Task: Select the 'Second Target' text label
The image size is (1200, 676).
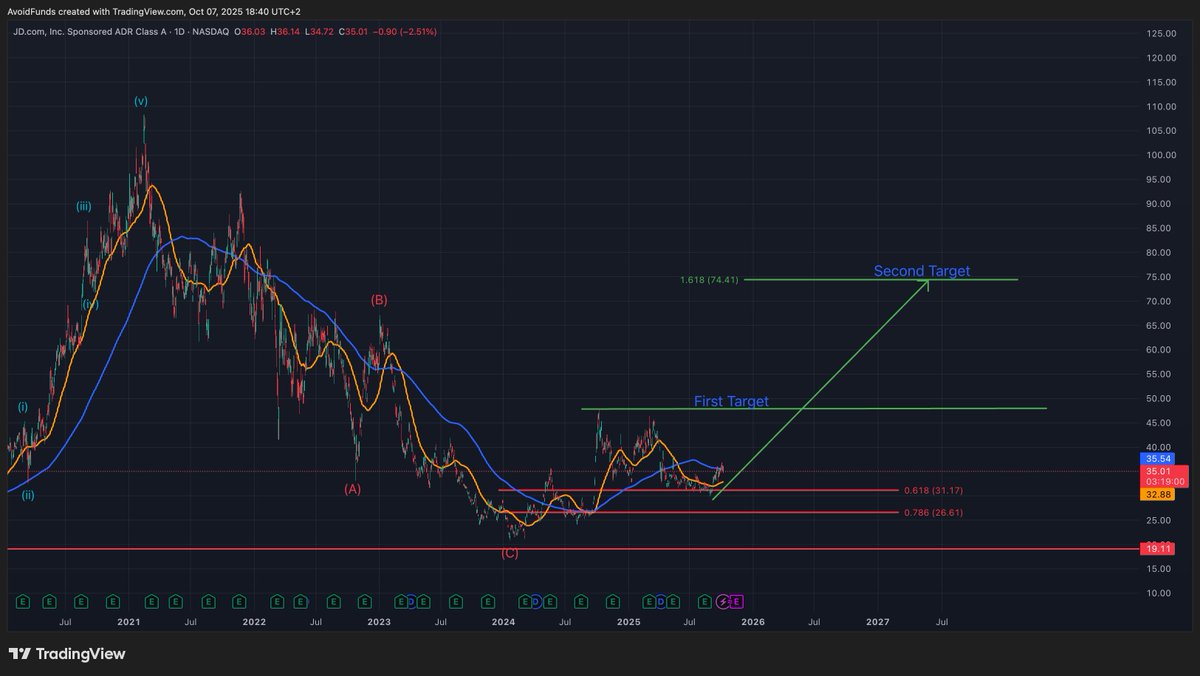Action: point(921,271)
